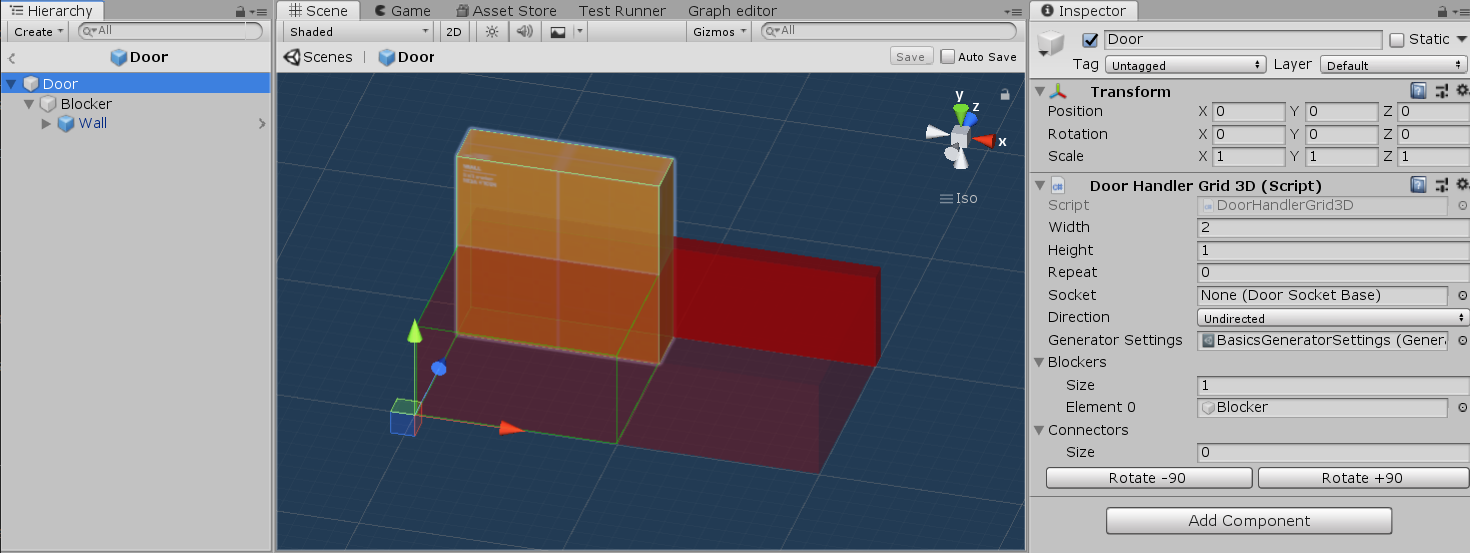Toggle 2D scene view mode

pyautogui.click(x=454, y=32)
